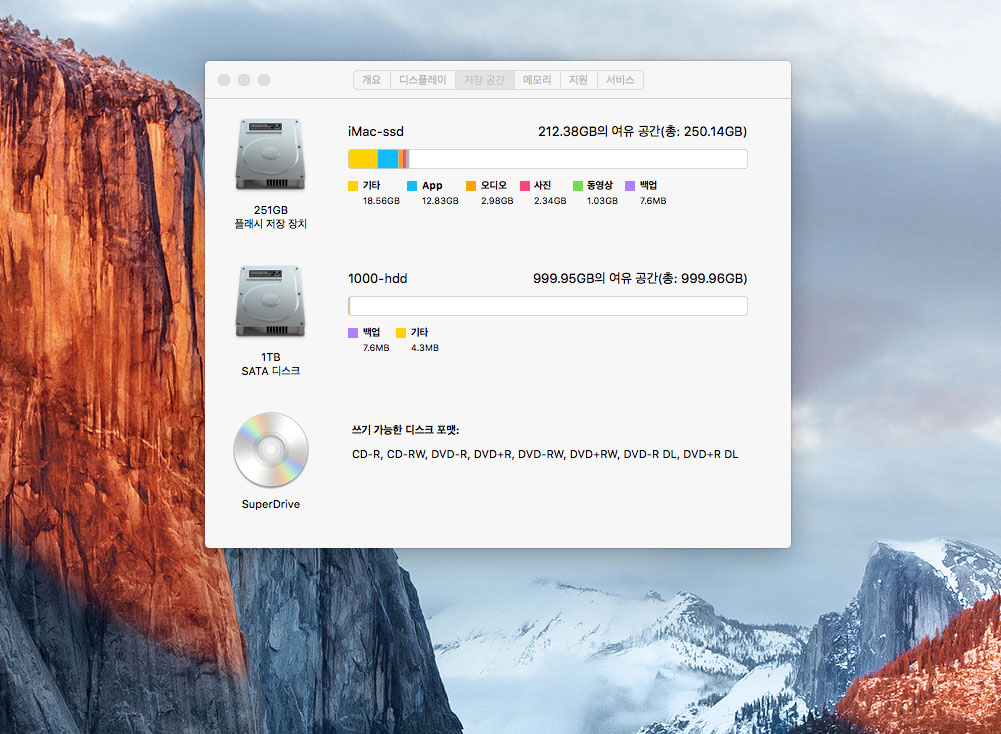This screenshot has width=1001, height=734.
Task: Open the 지원 tab
Action: [x=578, y=80]
